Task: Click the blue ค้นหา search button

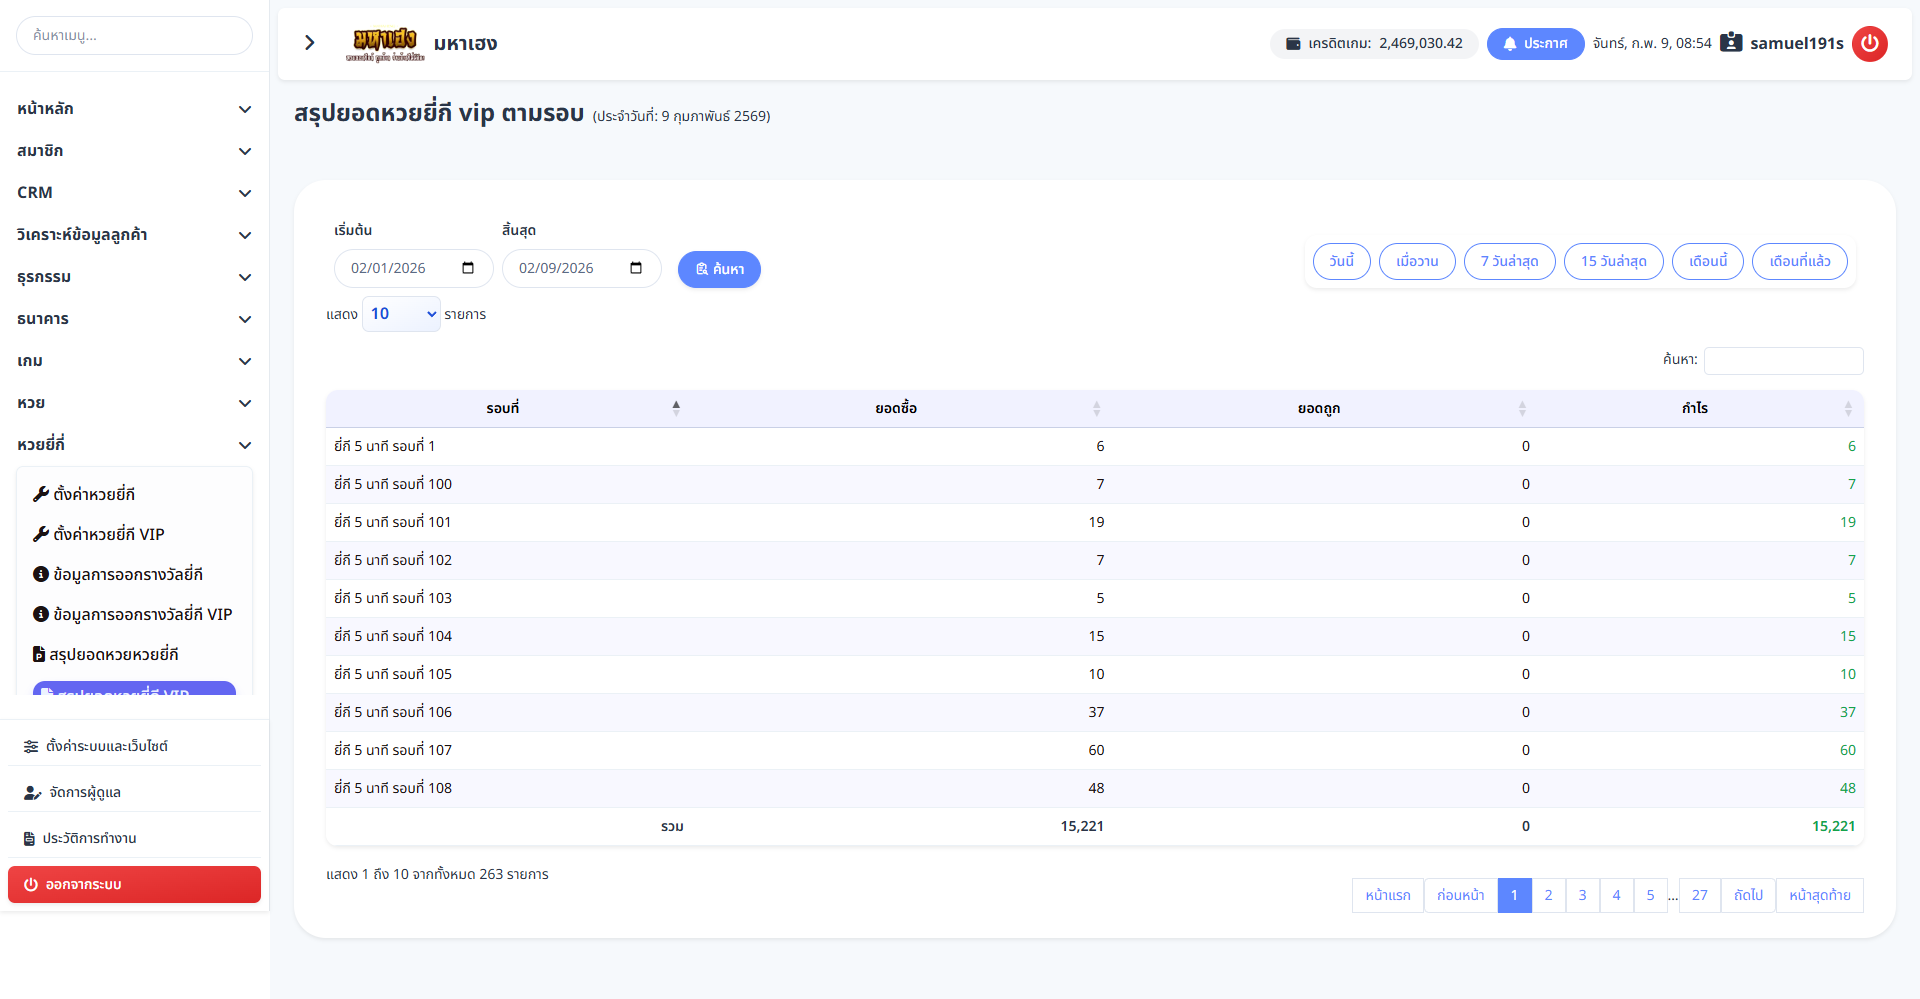Action: [x=719, y=269]
